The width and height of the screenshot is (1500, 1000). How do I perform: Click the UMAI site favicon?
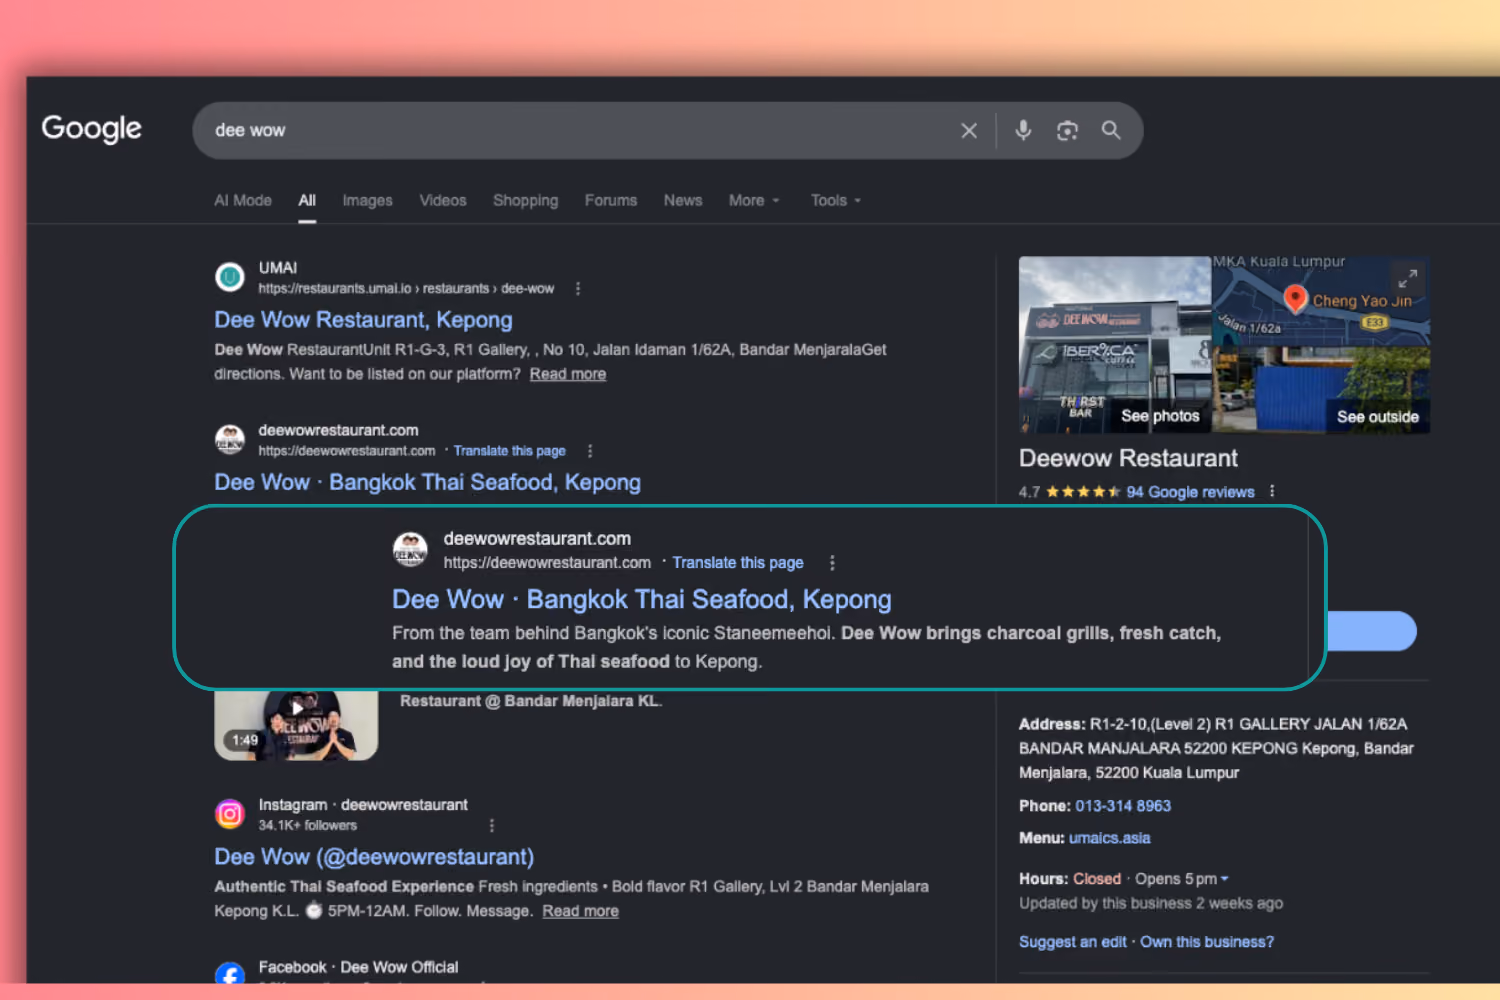[230, 277]
